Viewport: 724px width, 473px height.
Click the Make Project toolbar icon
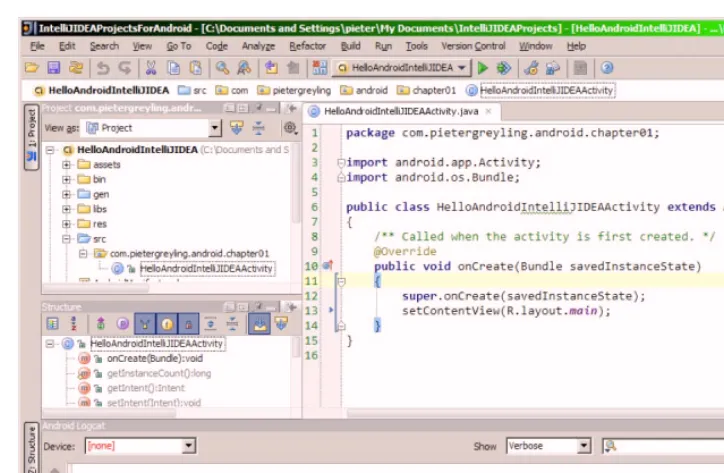(x=320, y=68)
